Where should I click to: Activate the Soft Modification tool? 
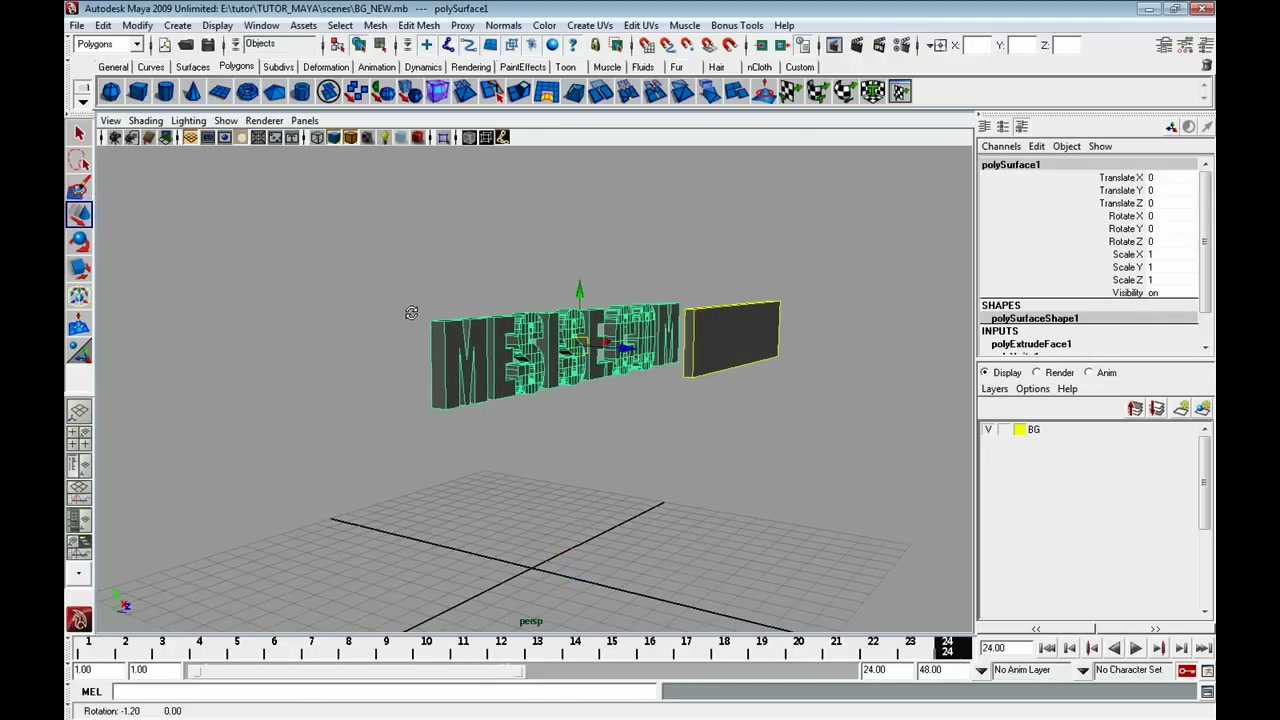[x=79, y=323]
